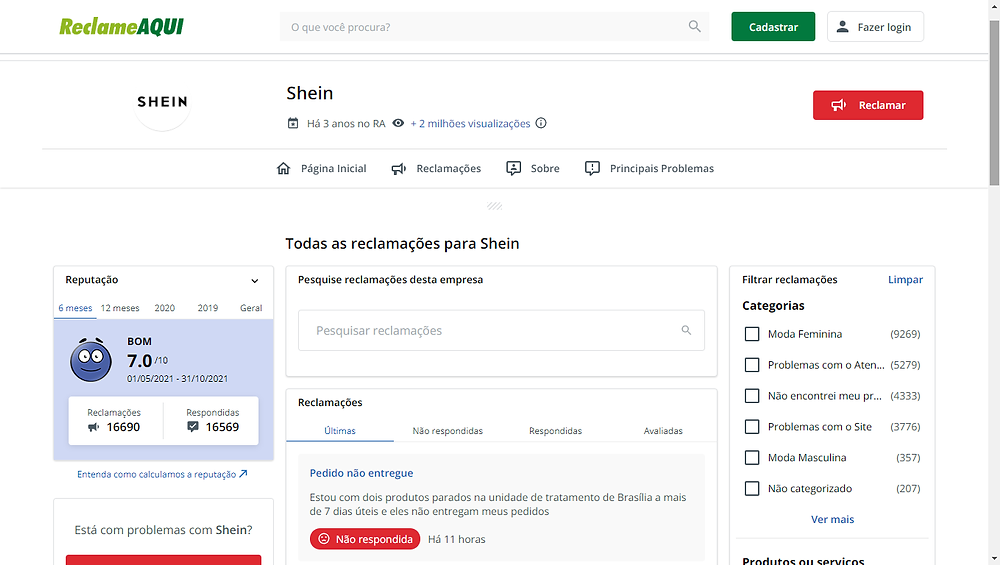Focus the 'O que você procura?' search field

click(494, 27)
